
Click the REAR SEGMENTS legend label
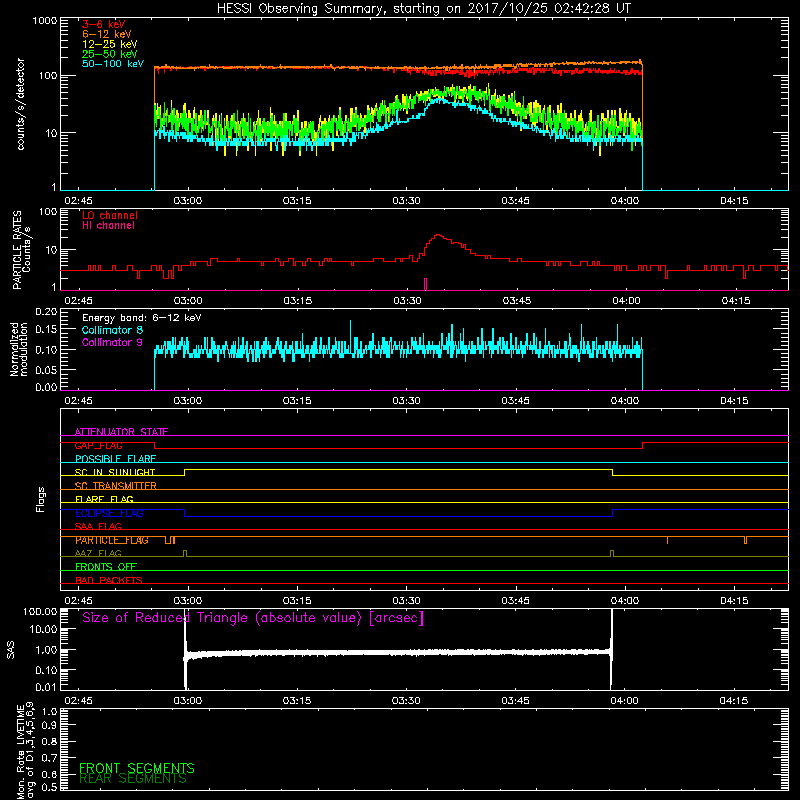click(x=133, y=779)
